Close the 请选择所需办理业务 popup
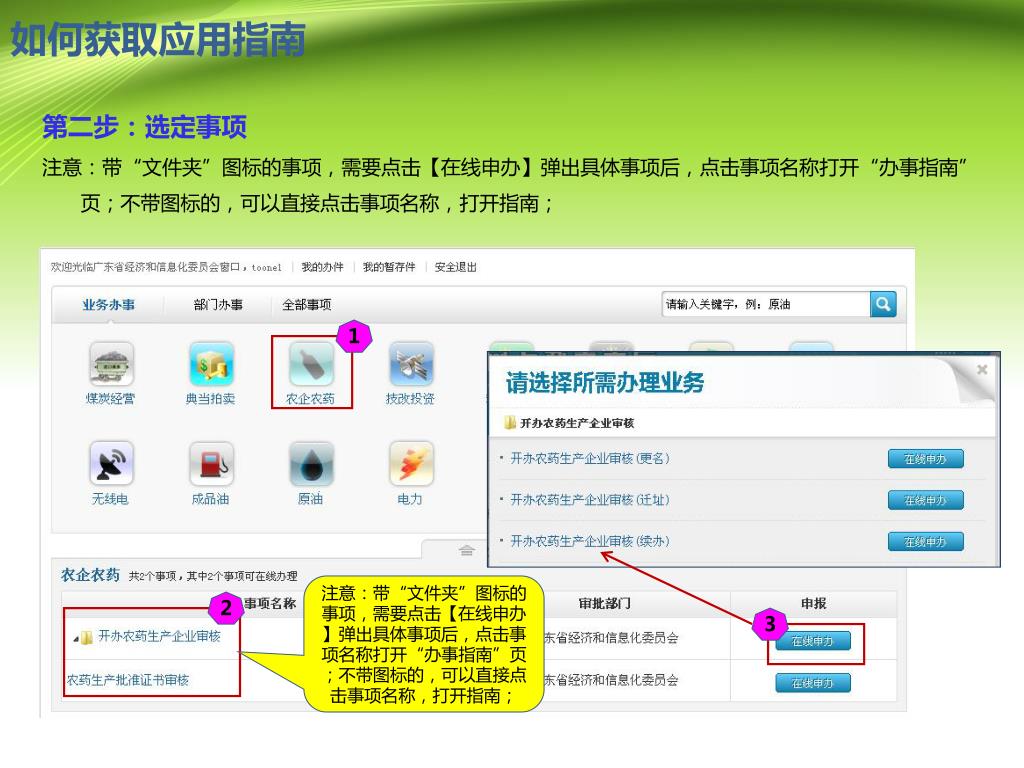The height and width of the screenshot is (768, 1024). [982, 370]
